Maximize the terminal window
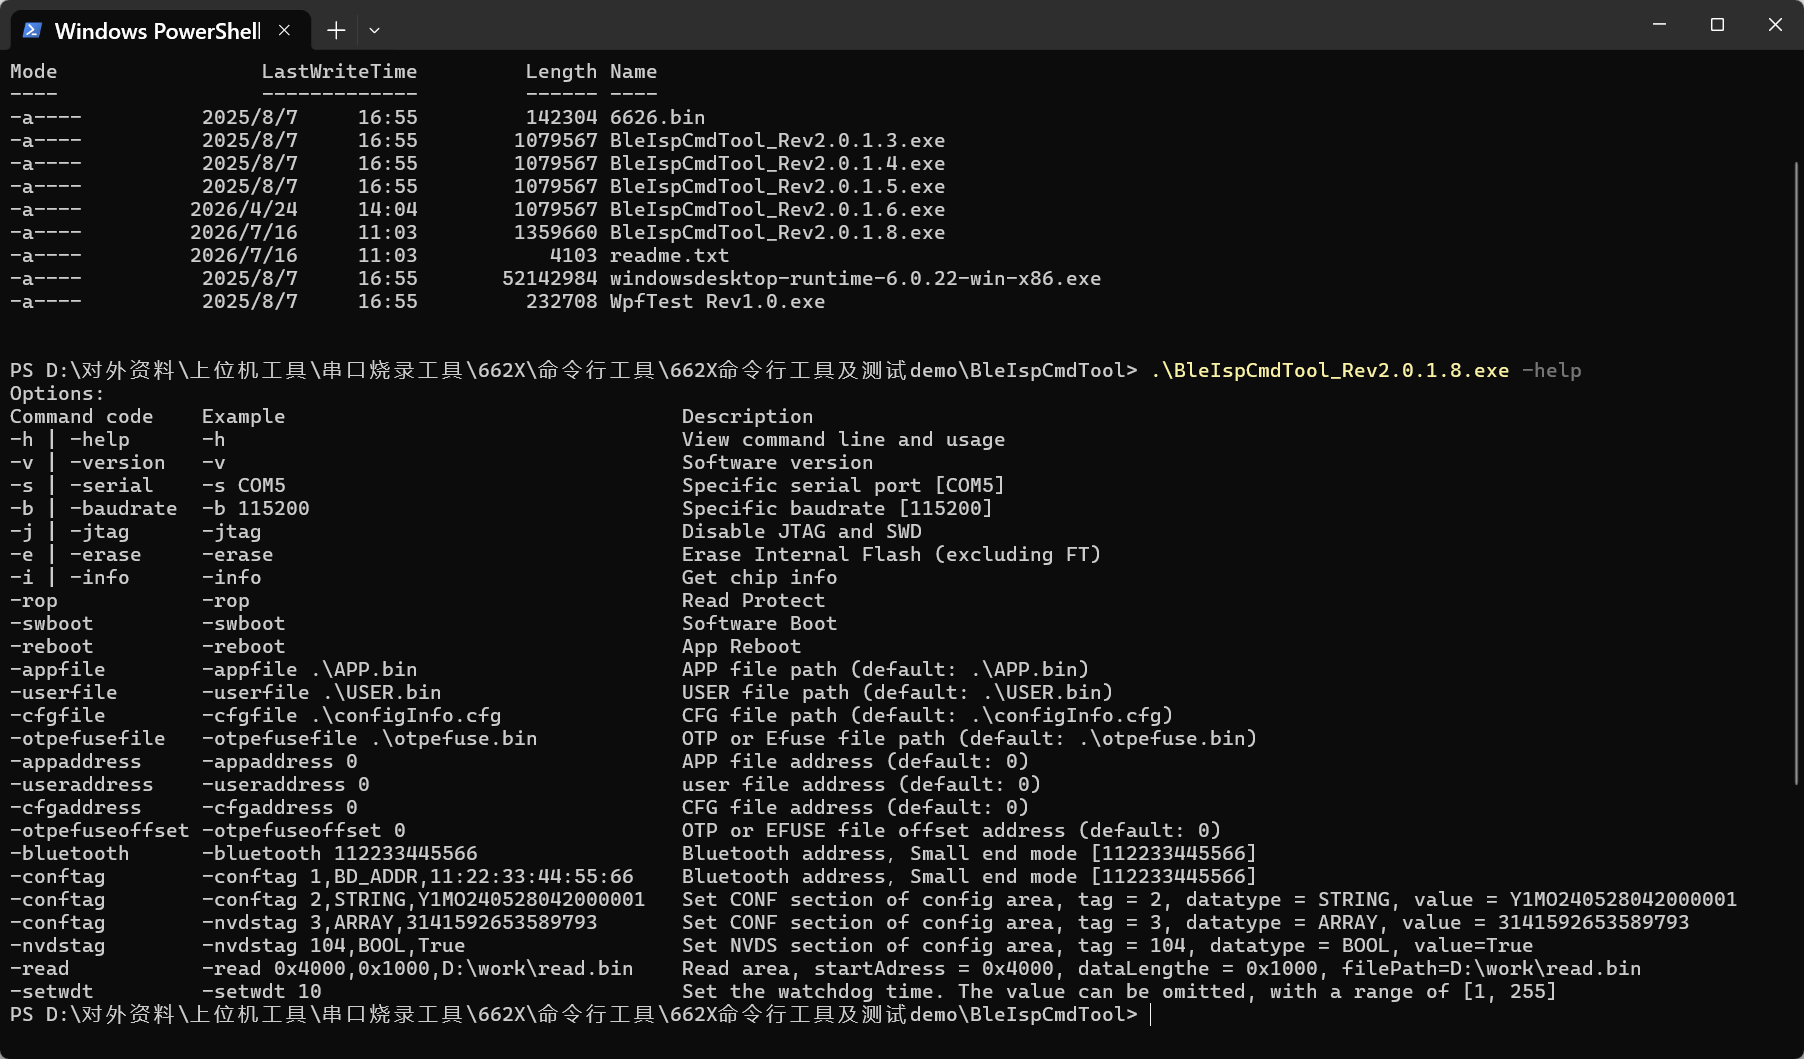The width and height of the screenshot is (1804, 1059). click(1717, 24)
